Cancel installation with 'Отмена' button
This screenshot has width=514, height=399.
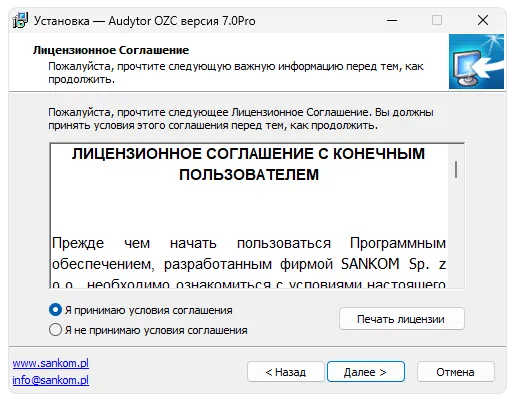(x=456, y=372)
